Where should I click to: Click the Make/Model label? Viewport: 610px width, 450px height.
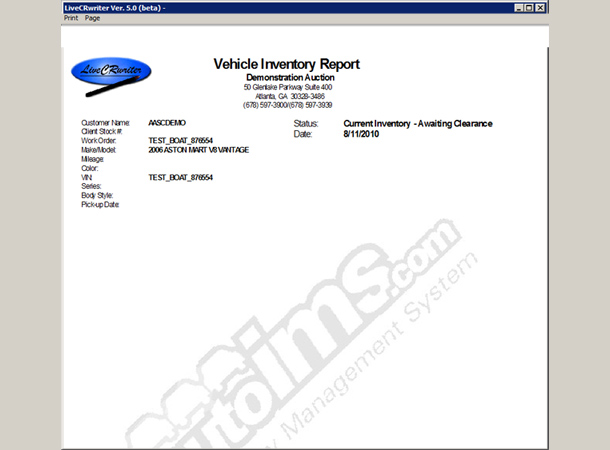(x=98, y=150)
